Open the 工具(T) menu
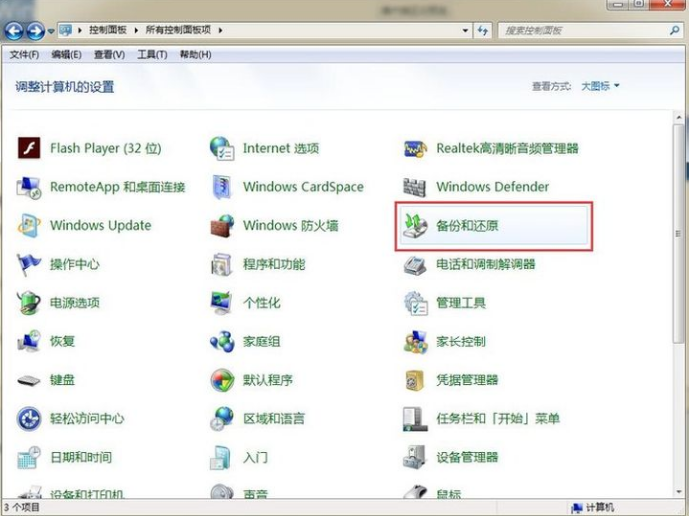Screen dimensions: 689x516 click(152, 55)
